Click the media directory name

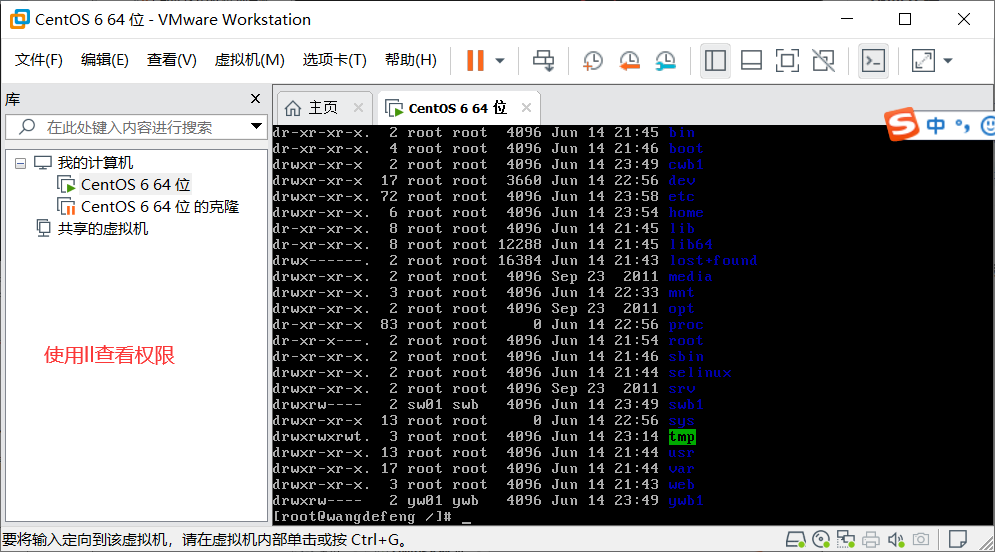pyautogui.click(x=690, y=277)
